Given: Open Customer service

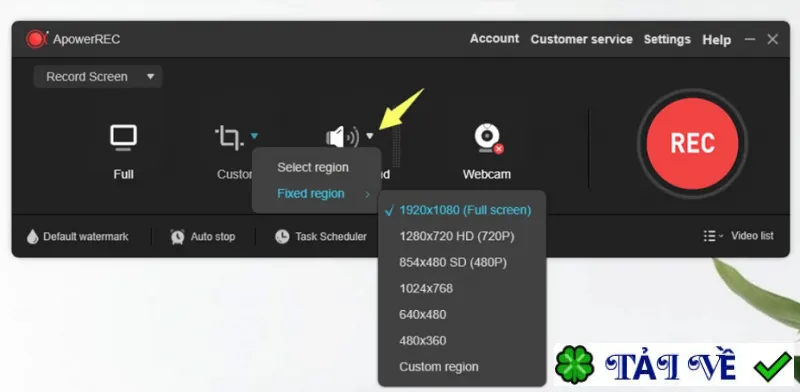Looking at the screenshot, I should [x=581, y=39].
